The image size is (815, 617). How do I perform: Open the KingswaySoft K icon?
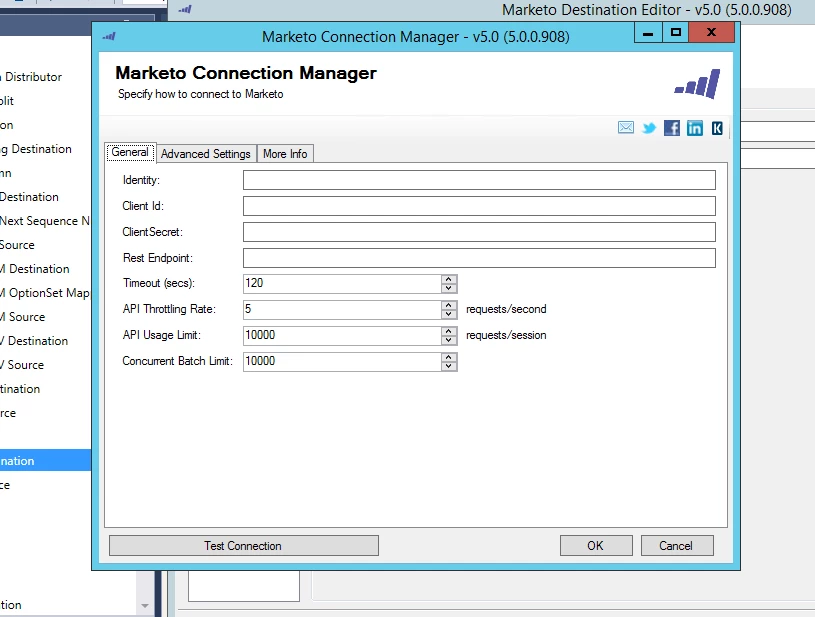pos(717,128)
